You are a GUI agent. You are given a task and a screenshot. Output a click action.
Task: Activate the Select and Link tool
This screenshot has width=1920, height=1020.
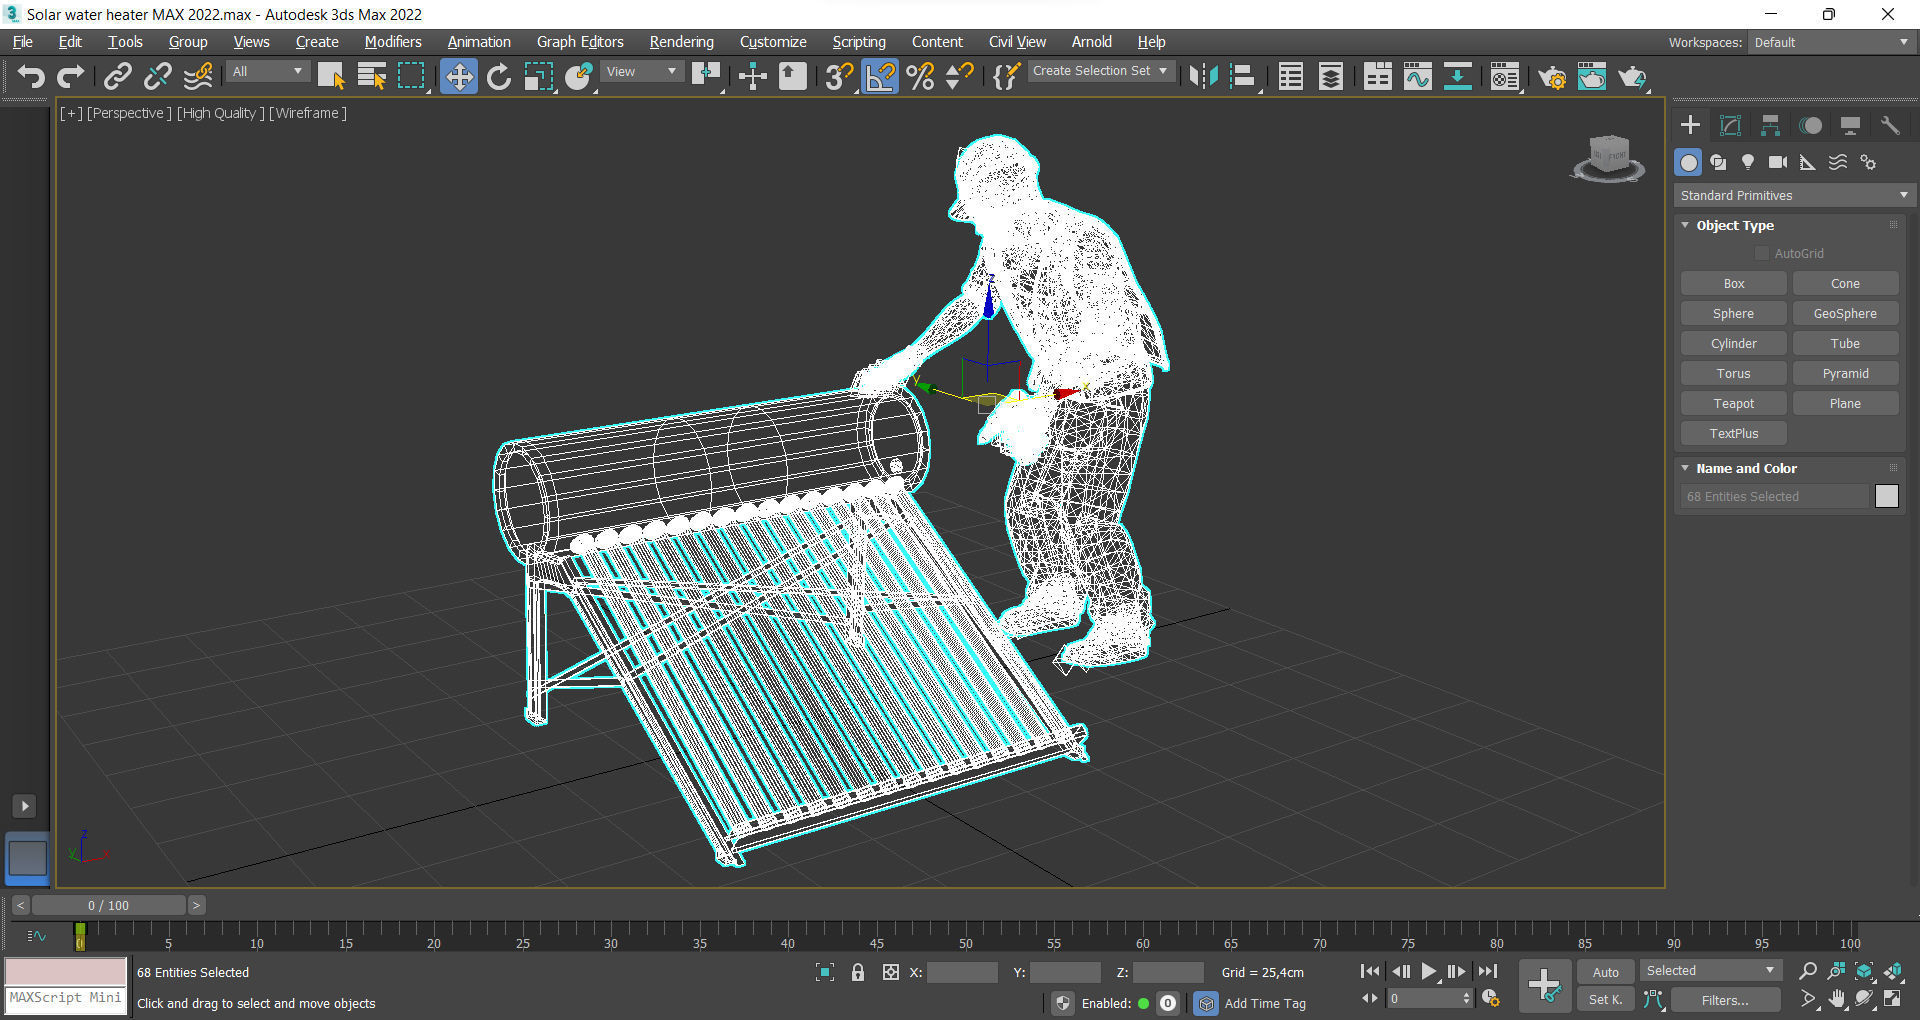pyautogui.click(x=118, y=76)
